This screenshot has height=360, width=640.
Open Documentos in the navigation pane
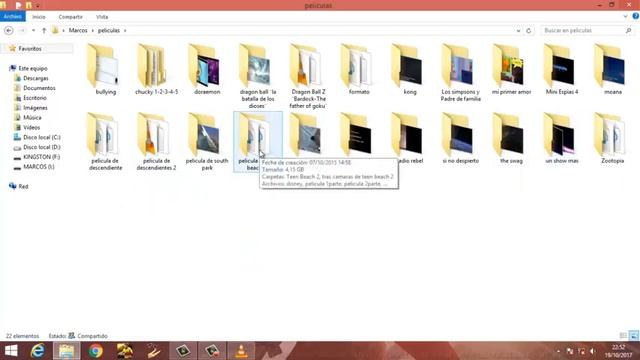(x=39, y=88)
